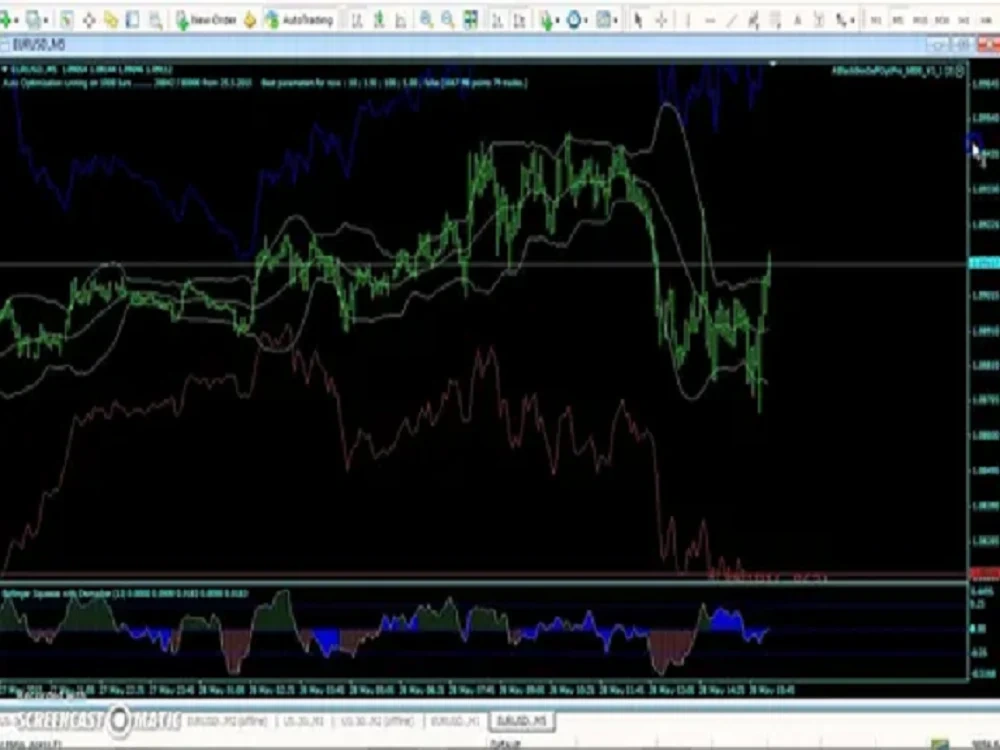Switch to M5 timeframe
This screenshot has height=750, width=1000.
[898, 20]
